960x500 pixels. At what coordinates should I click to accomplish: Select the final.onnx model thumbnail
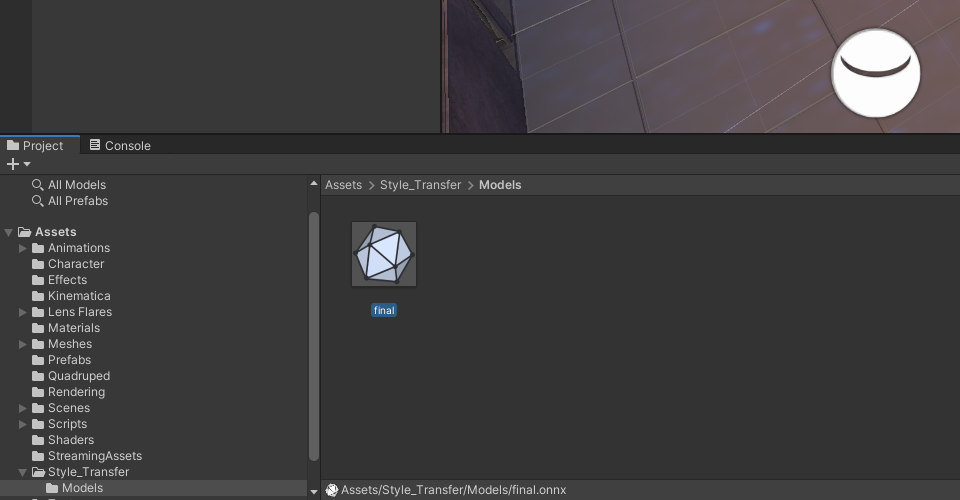click(384, 254)
